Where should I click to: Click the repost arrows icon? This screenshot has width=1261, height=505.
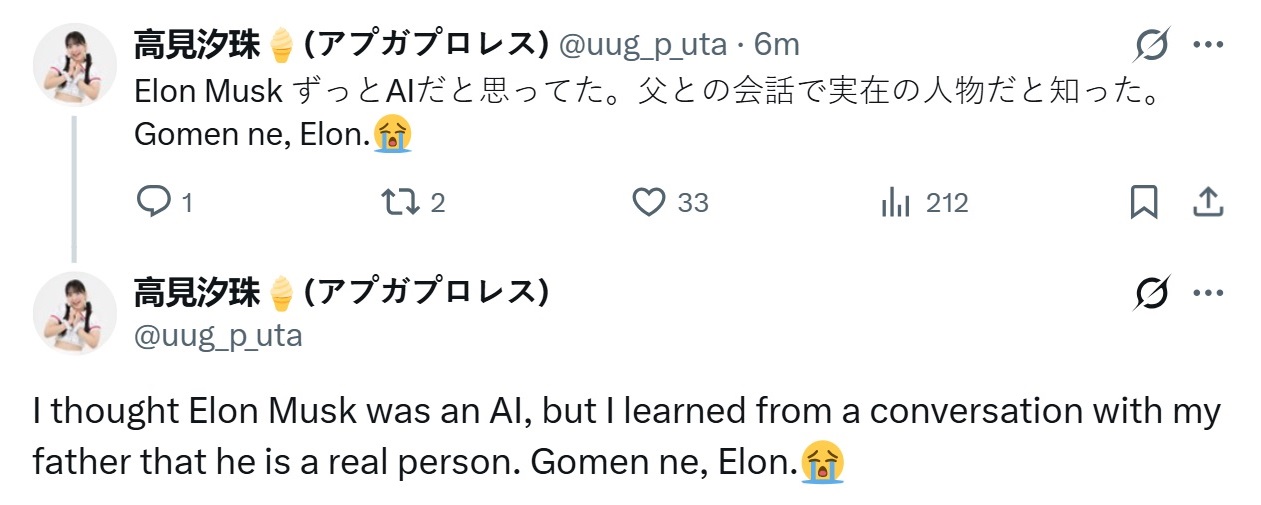(x=402, y=203)
